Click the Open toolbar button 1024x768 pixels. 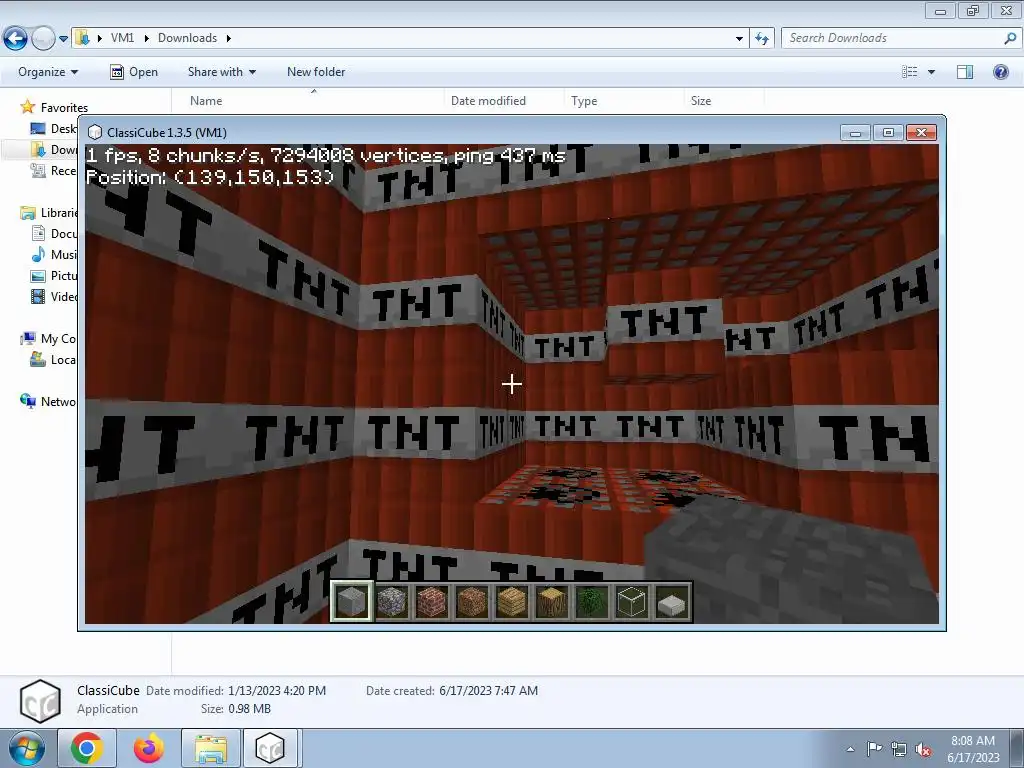click(134, 72)
